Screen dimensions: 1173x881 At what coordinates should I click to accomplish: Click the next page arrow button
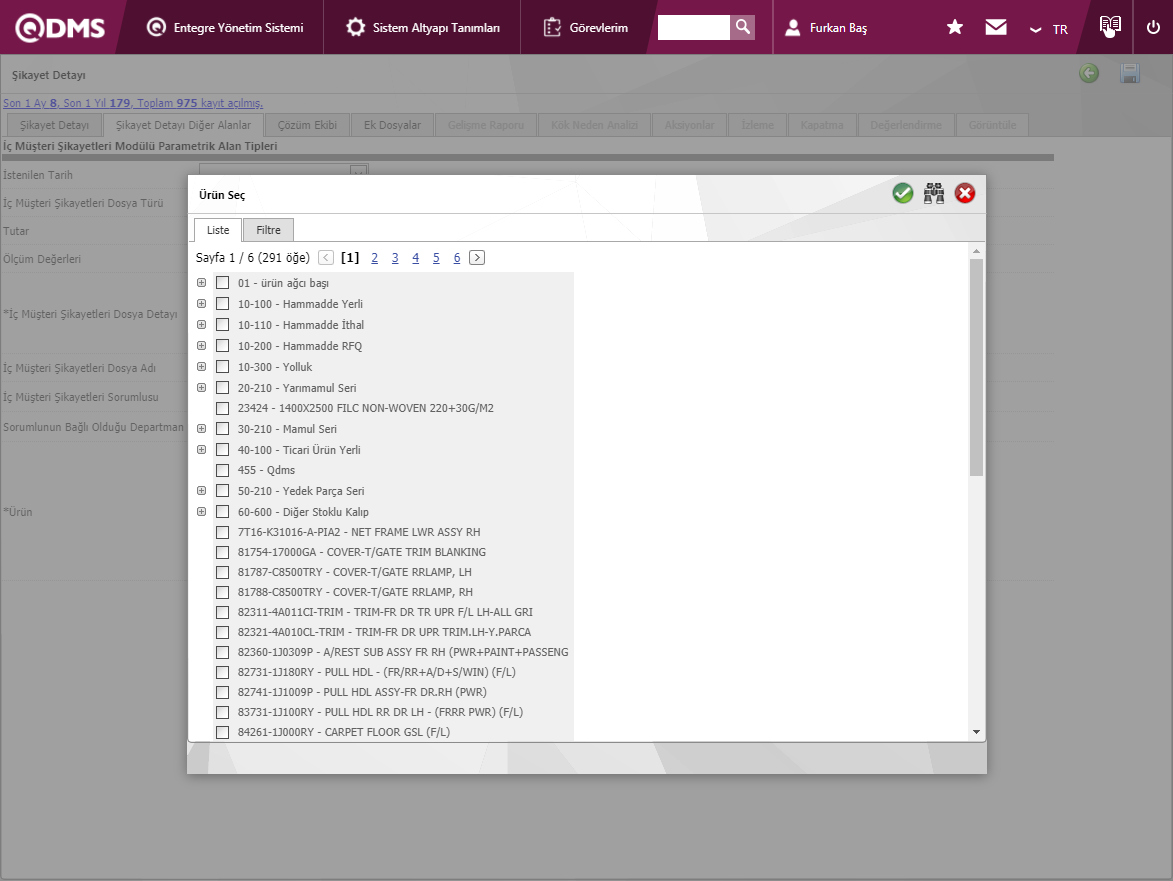(477, 258)
